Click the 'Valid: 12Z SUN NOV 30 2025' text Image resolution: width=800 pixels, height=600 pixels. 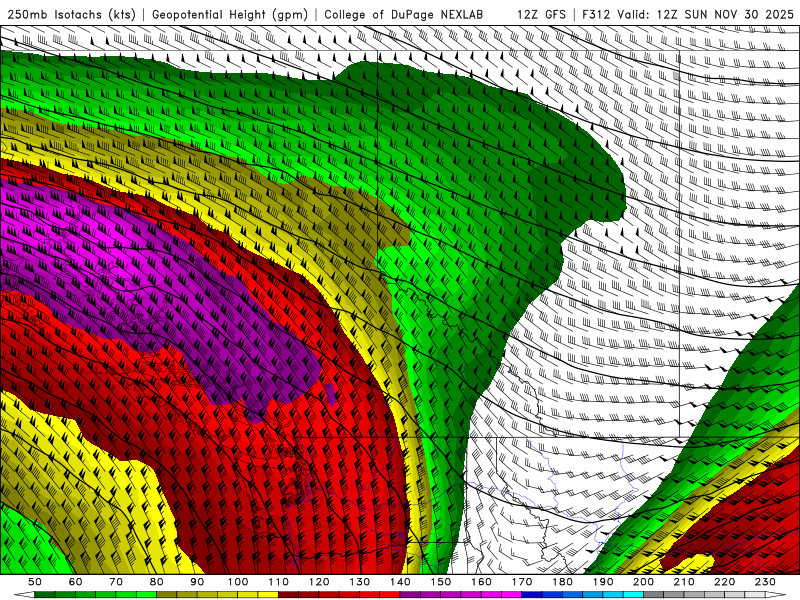[x=706, y=14]
